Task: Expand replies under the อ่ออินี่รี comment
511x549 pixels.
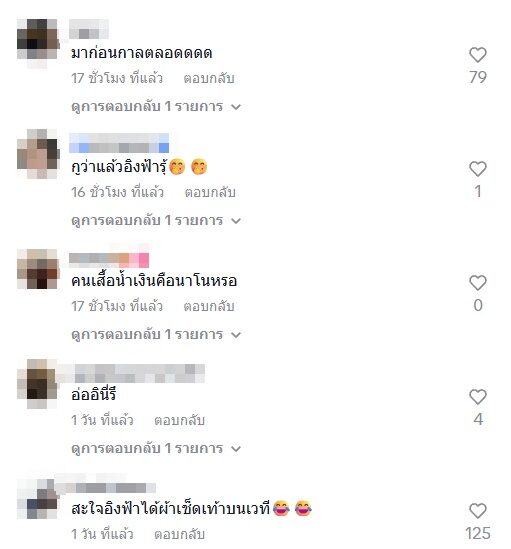Action: [156, 449]
